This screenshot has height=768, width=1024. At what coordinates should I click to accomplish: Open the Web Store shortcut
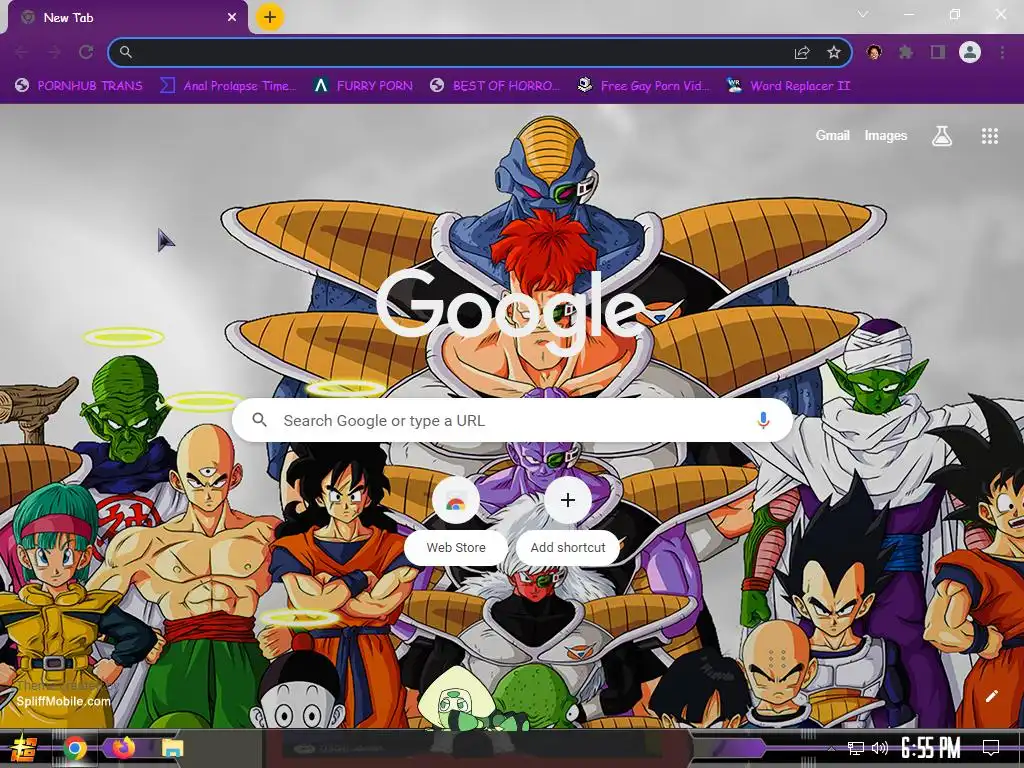(456, 522)
